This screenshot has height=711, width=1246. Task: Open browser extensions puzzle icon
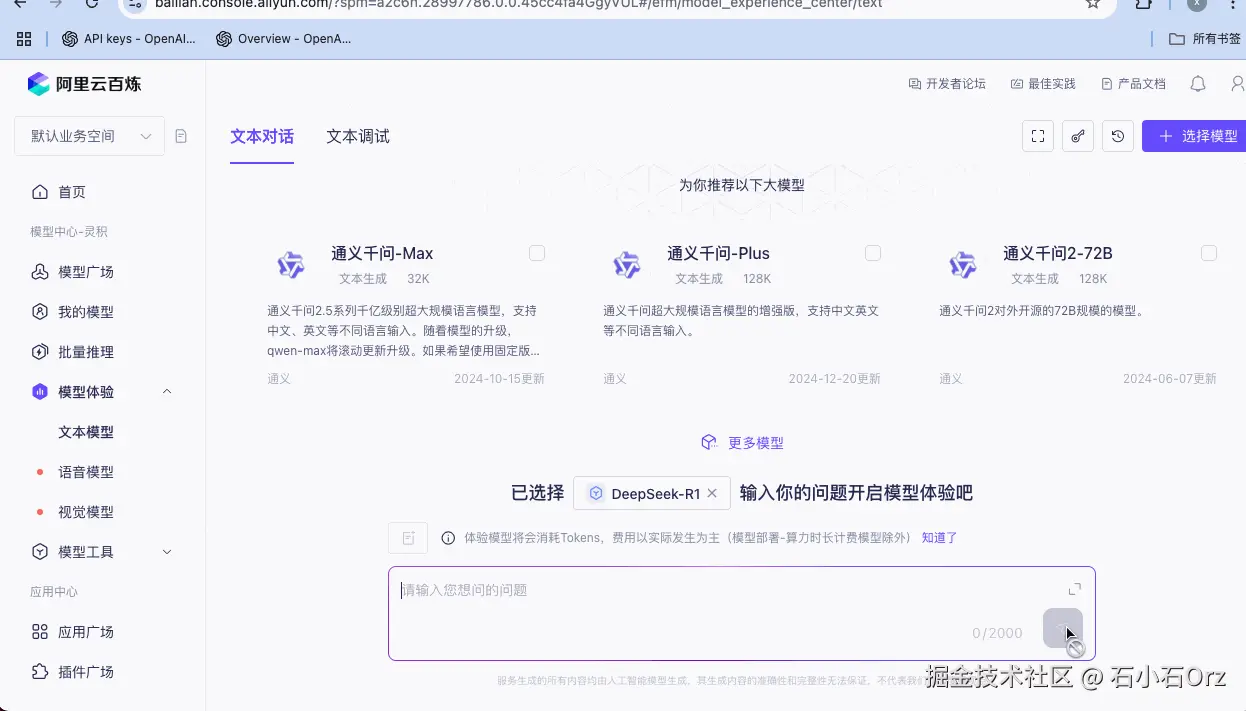[1144, 4]
